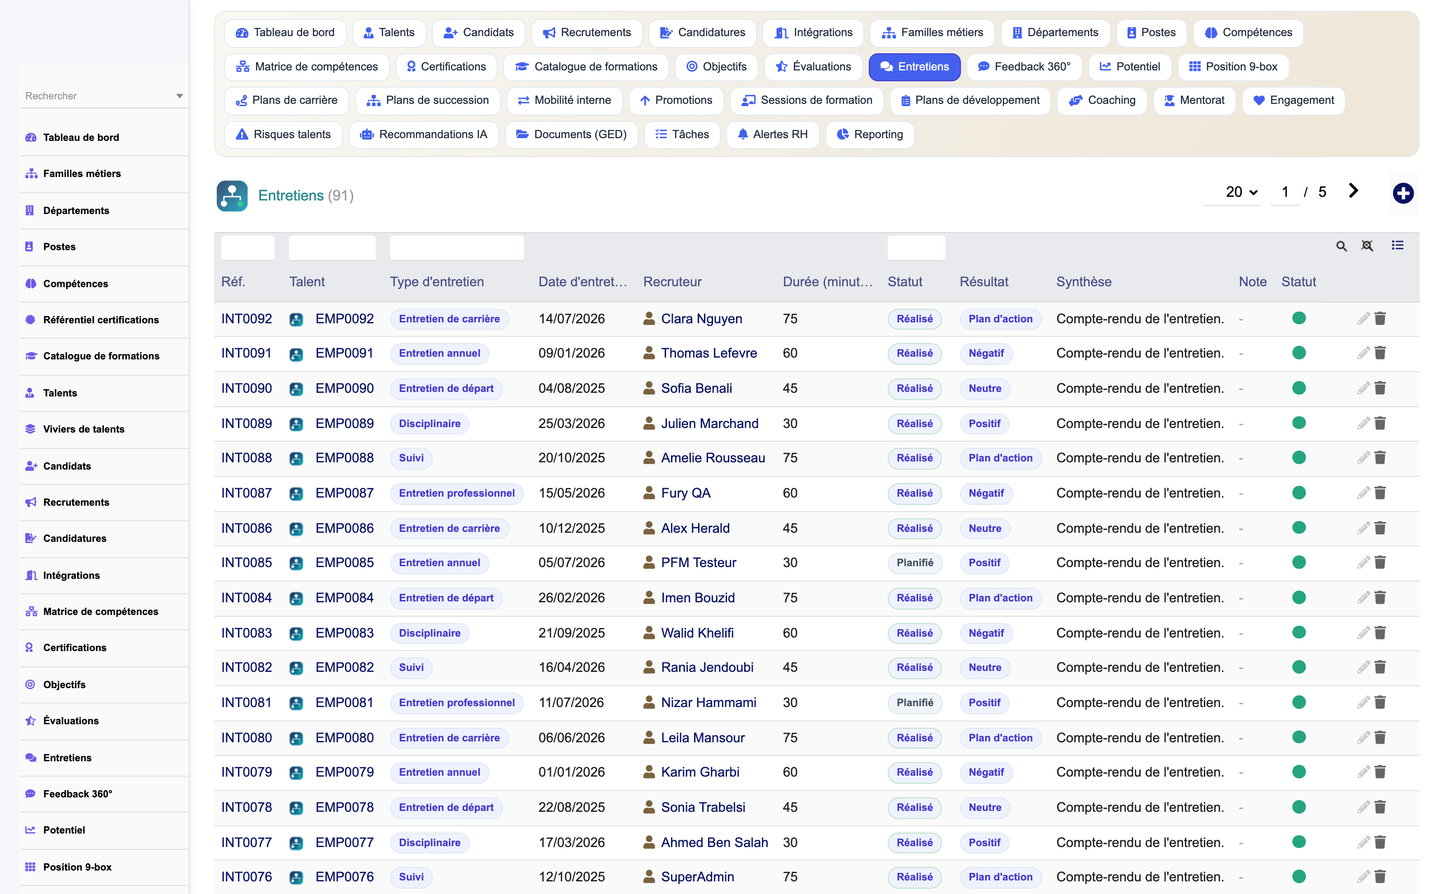Click the page number 1 input

click(x=1285, y=192)
